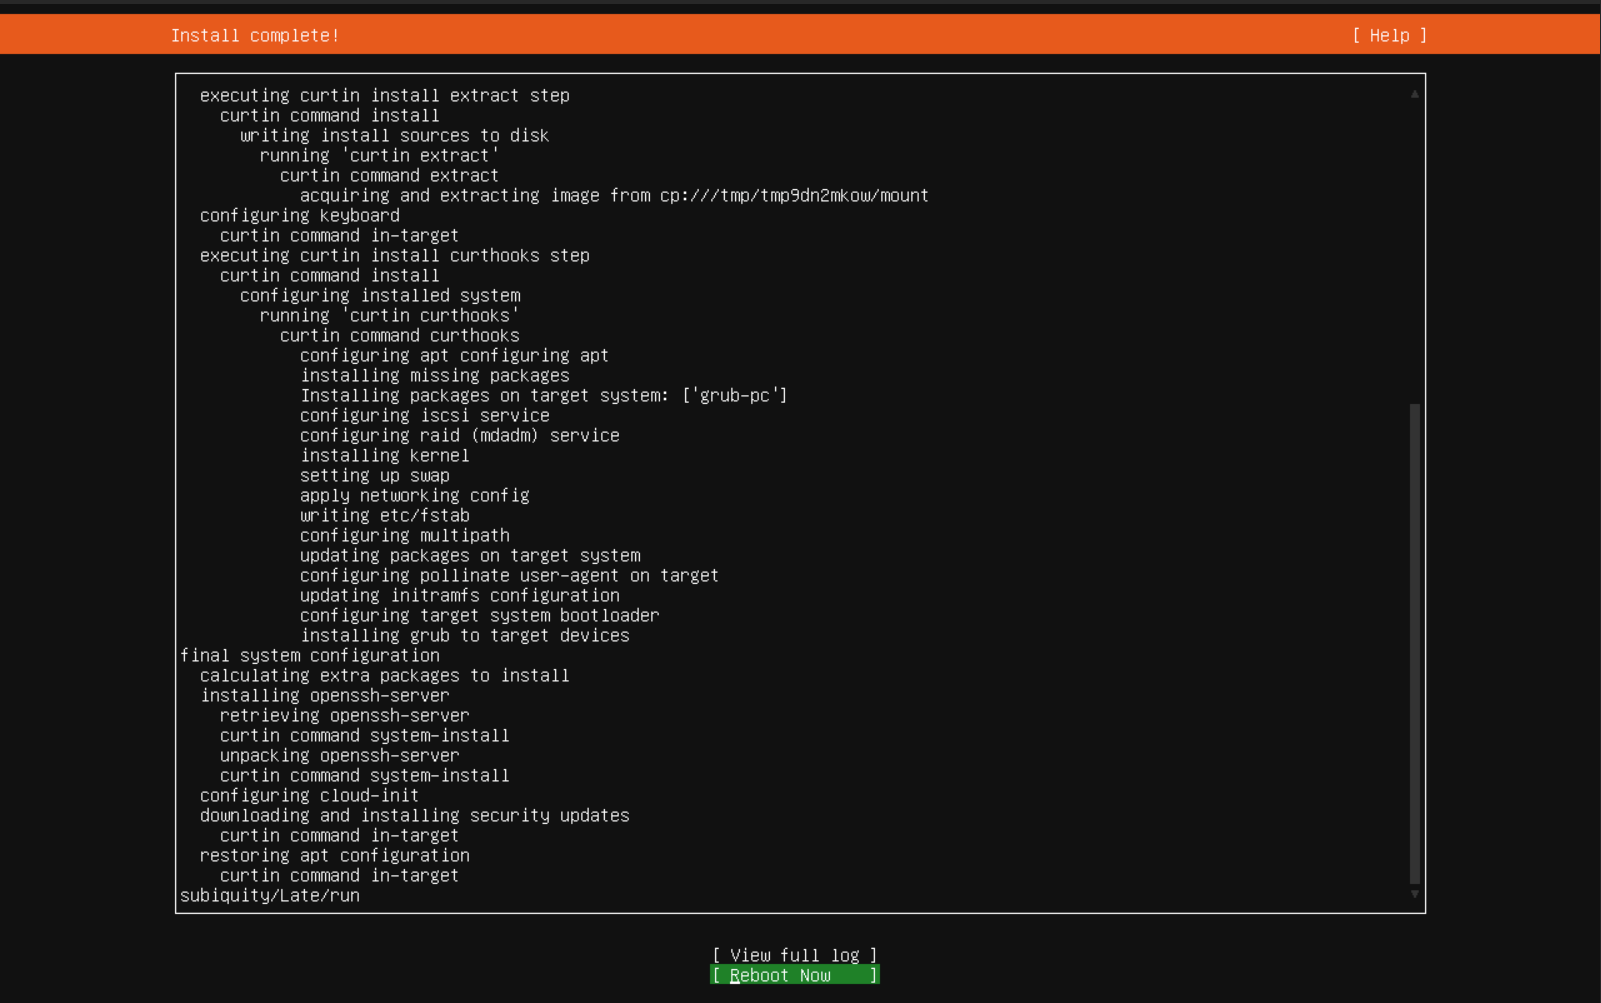Click log line "running 'curtin curthooks'"
The width and height of the screenshot is (1601, 1003).
[x=389, y=315]
